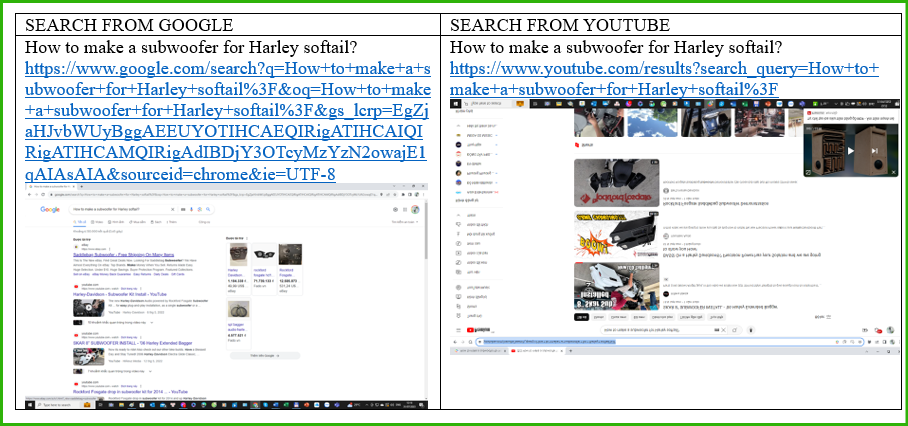Open the Harley Davidson saddlebag product card

pos(237,269)
